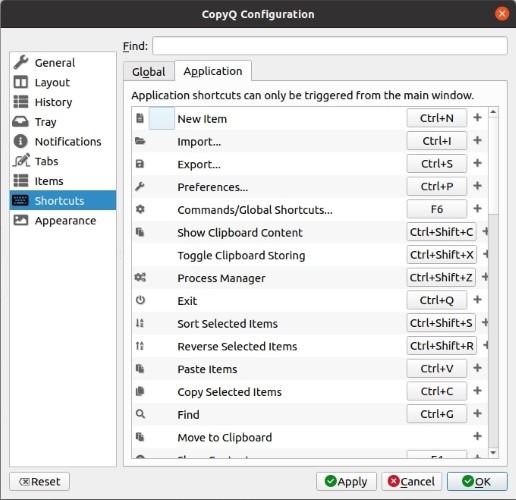The image size is (516, 500).
Task: Select the Application shortcuts tab
Action: pos(213,71)
